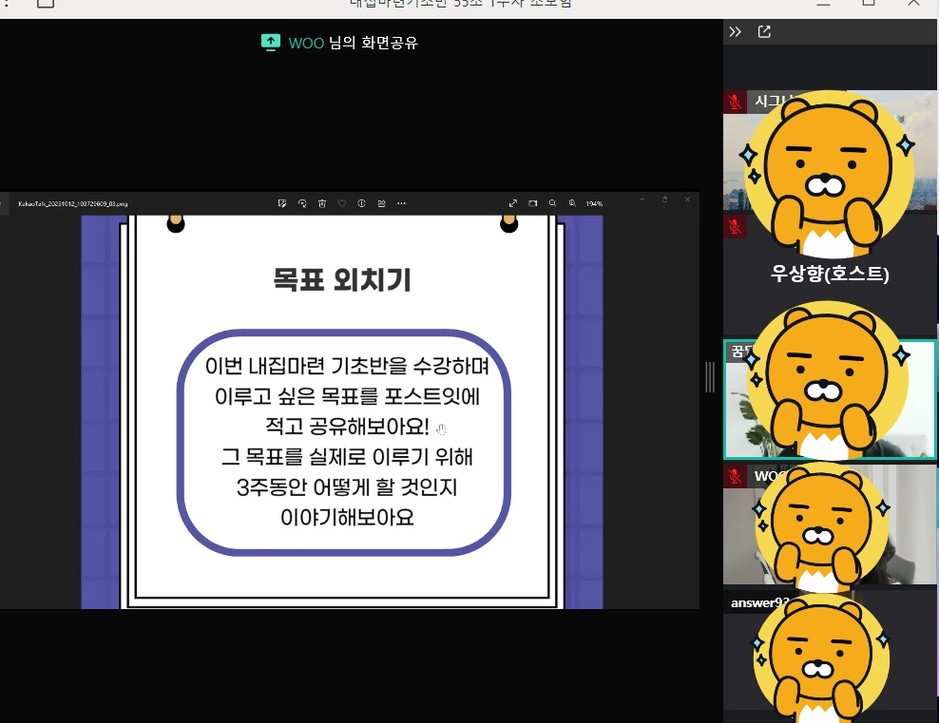This screenshot has width=939, height=723.
Task: Rotate the image in the photo viewer
Action: (302, 204)
